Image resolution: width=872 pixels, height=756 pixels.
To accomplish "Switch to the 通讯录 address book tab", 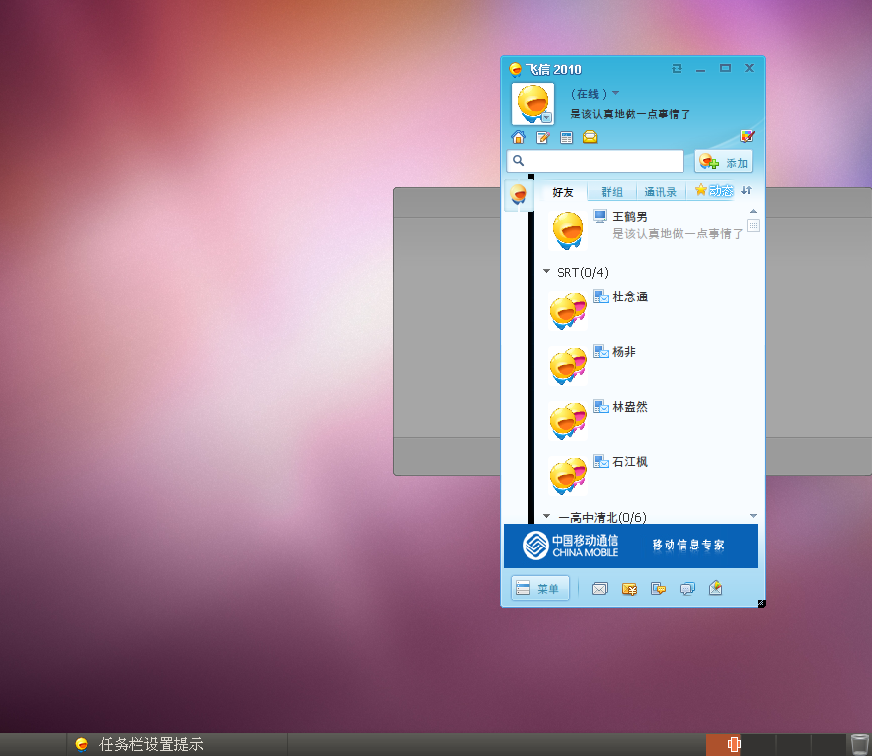I will tap(660, 192).
